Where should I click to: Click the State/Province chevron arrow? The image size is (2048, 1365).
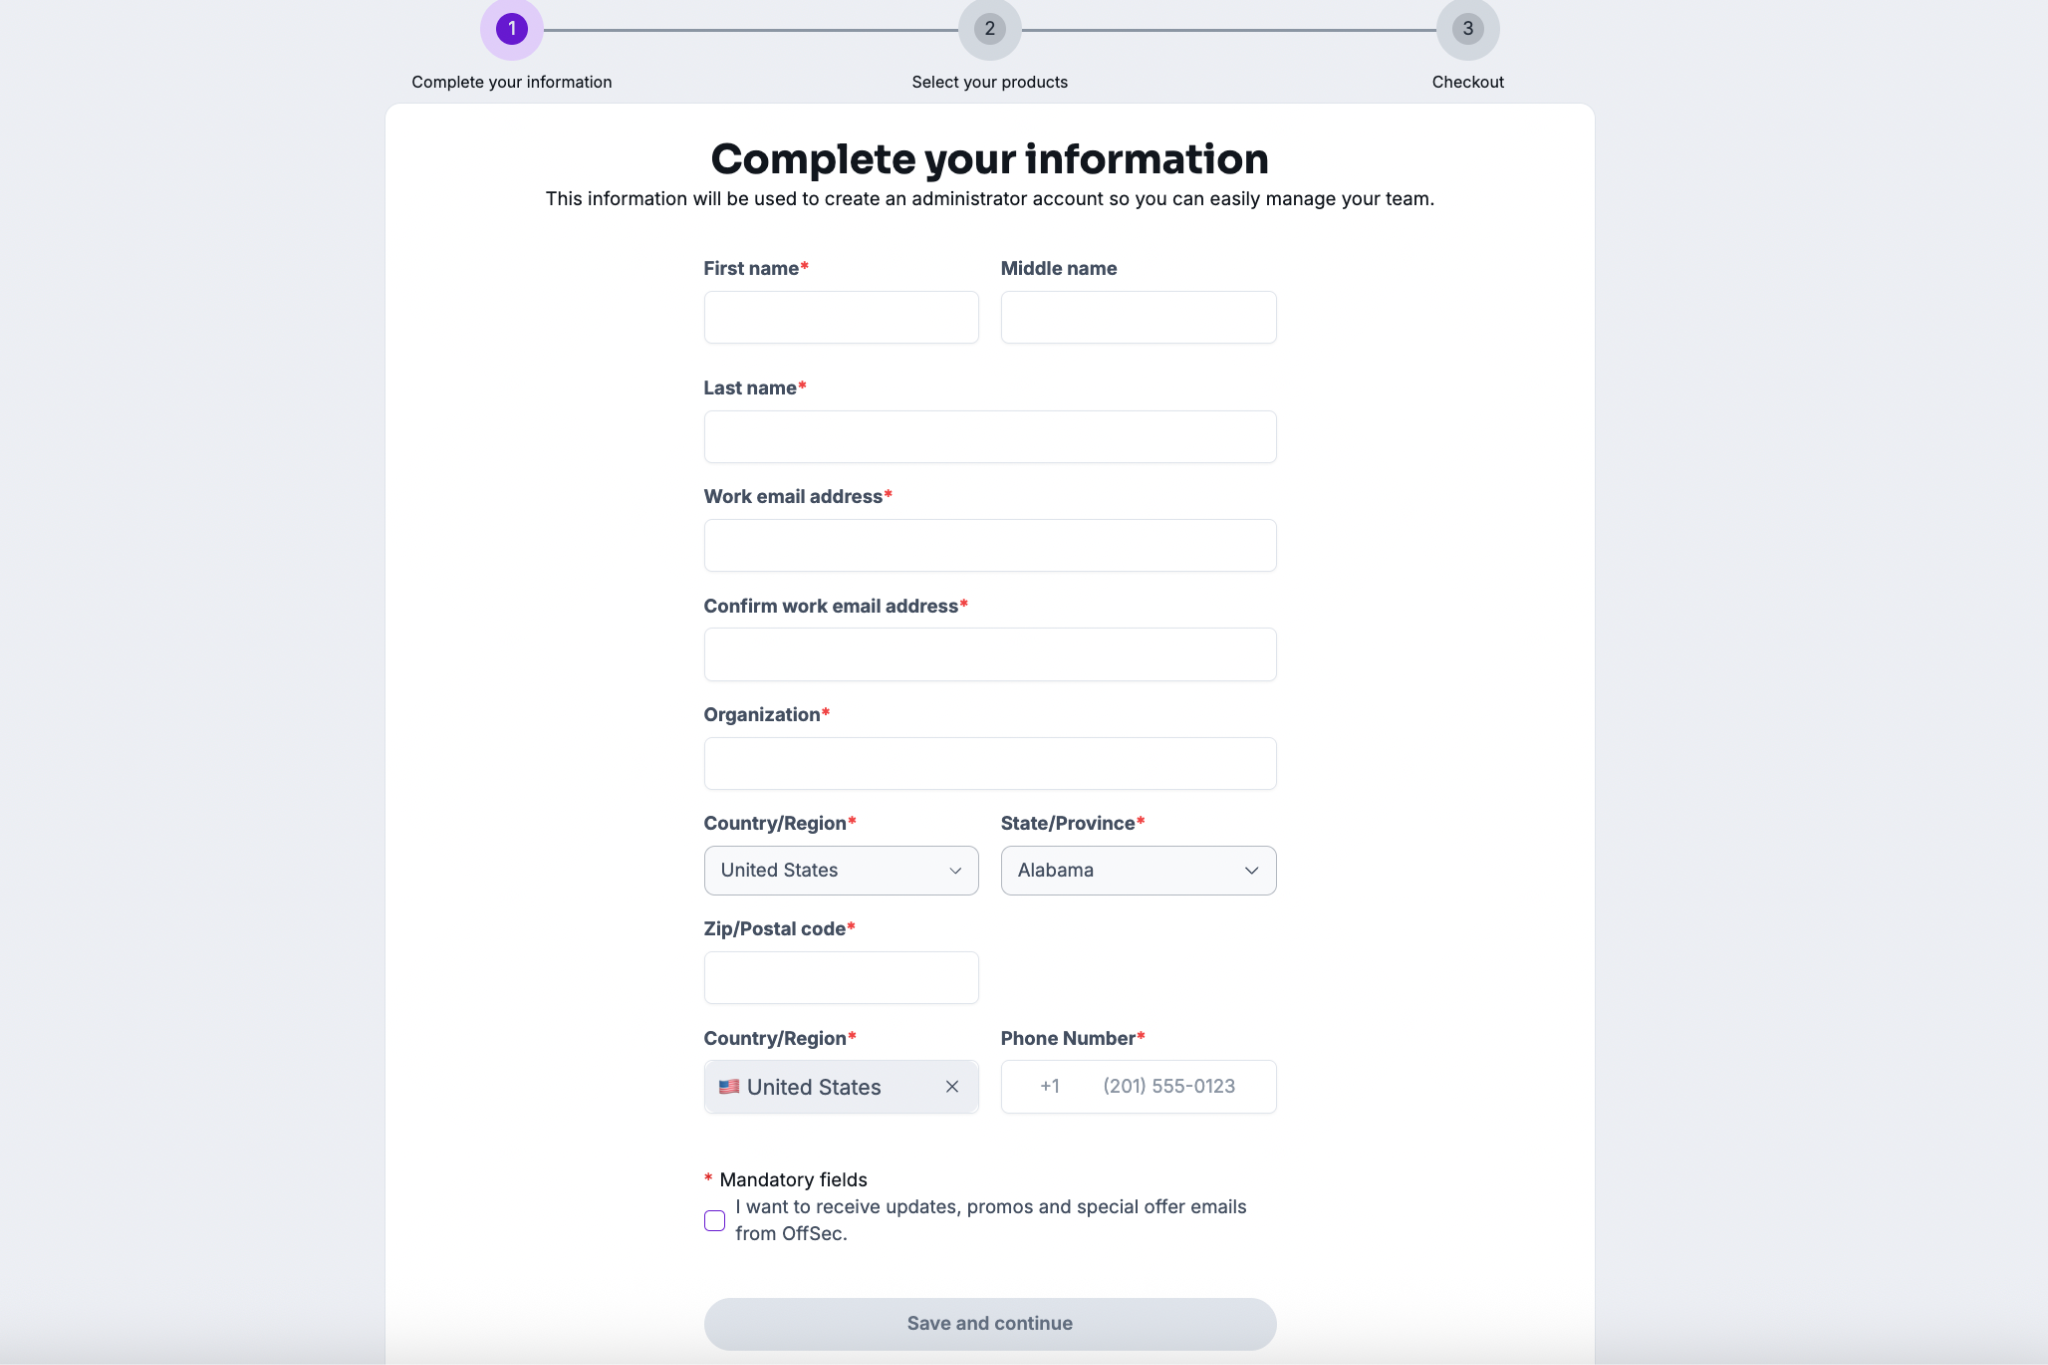(x=1251, y=870)
